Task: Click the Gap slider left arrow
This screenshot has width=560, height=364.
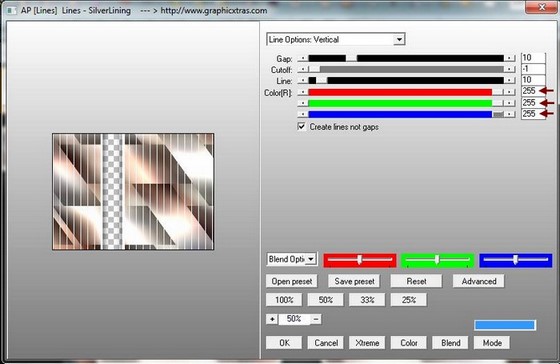Action: click(x=303, y=58)
